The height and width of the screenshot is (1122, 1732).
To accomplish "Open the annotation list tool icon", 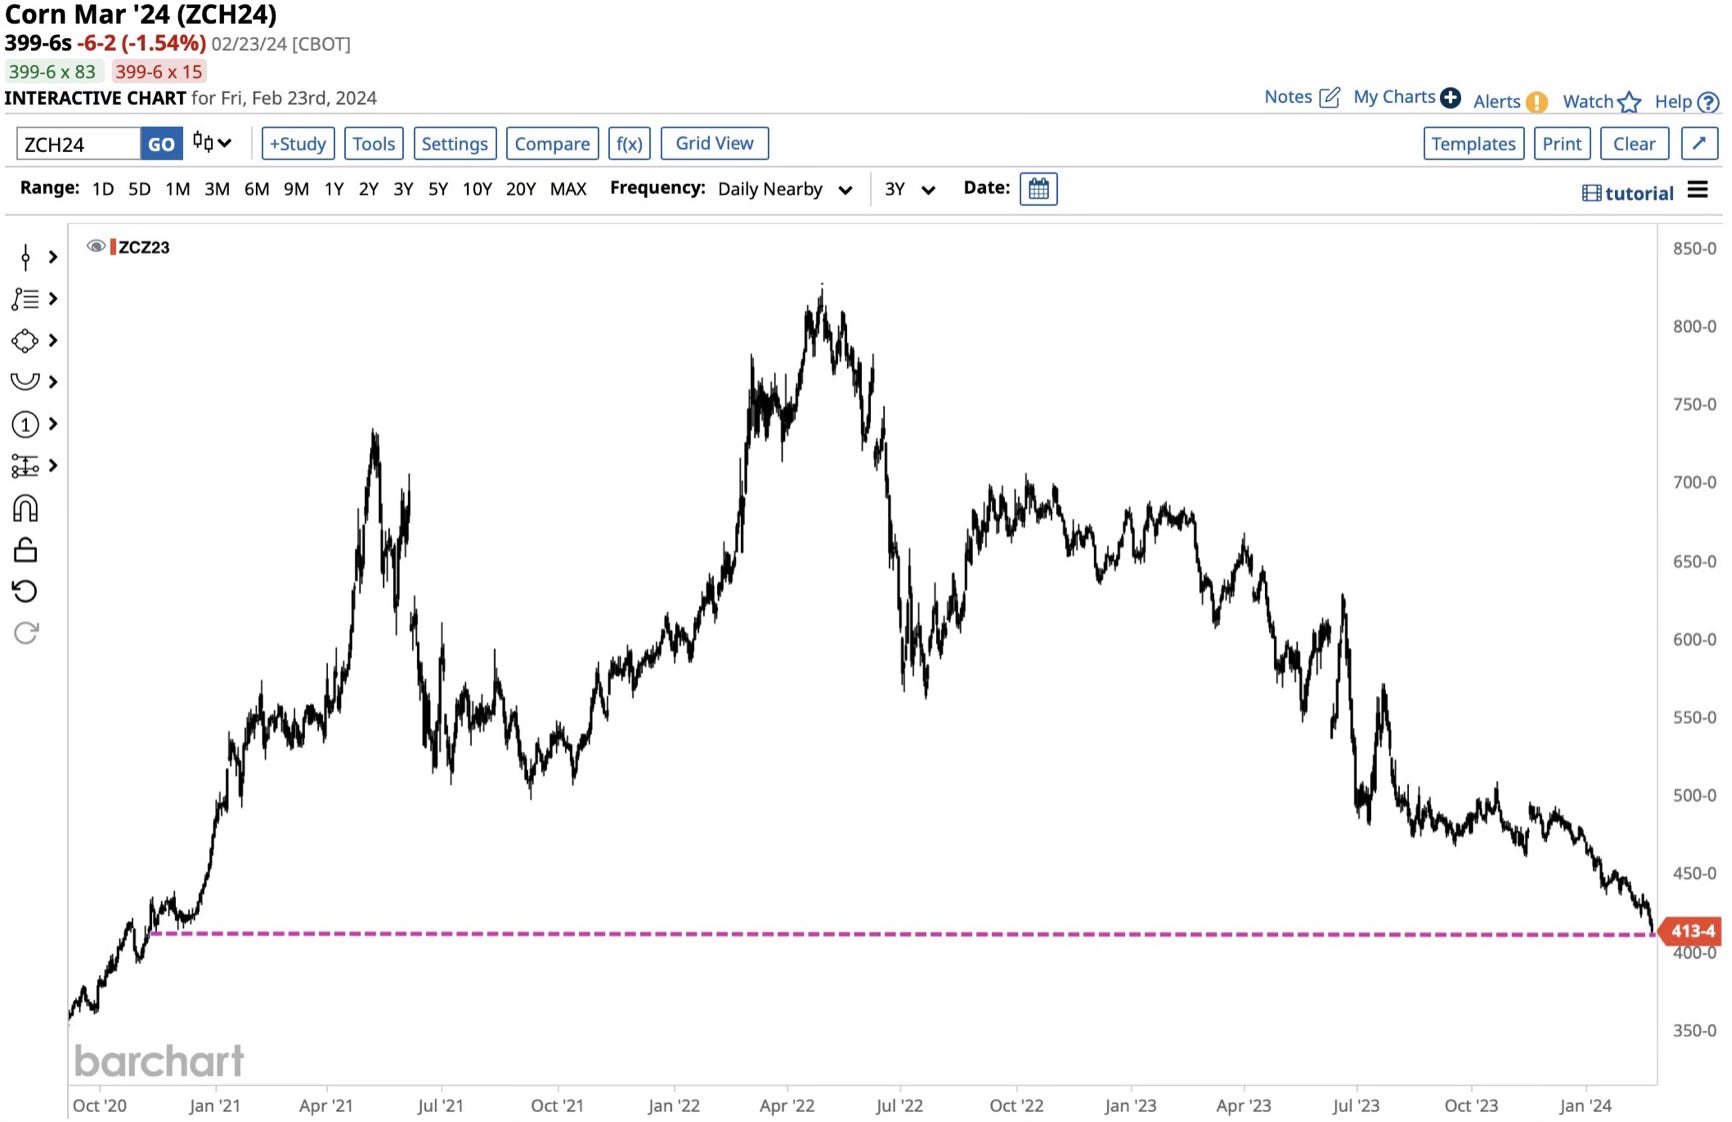I will 25,299.
